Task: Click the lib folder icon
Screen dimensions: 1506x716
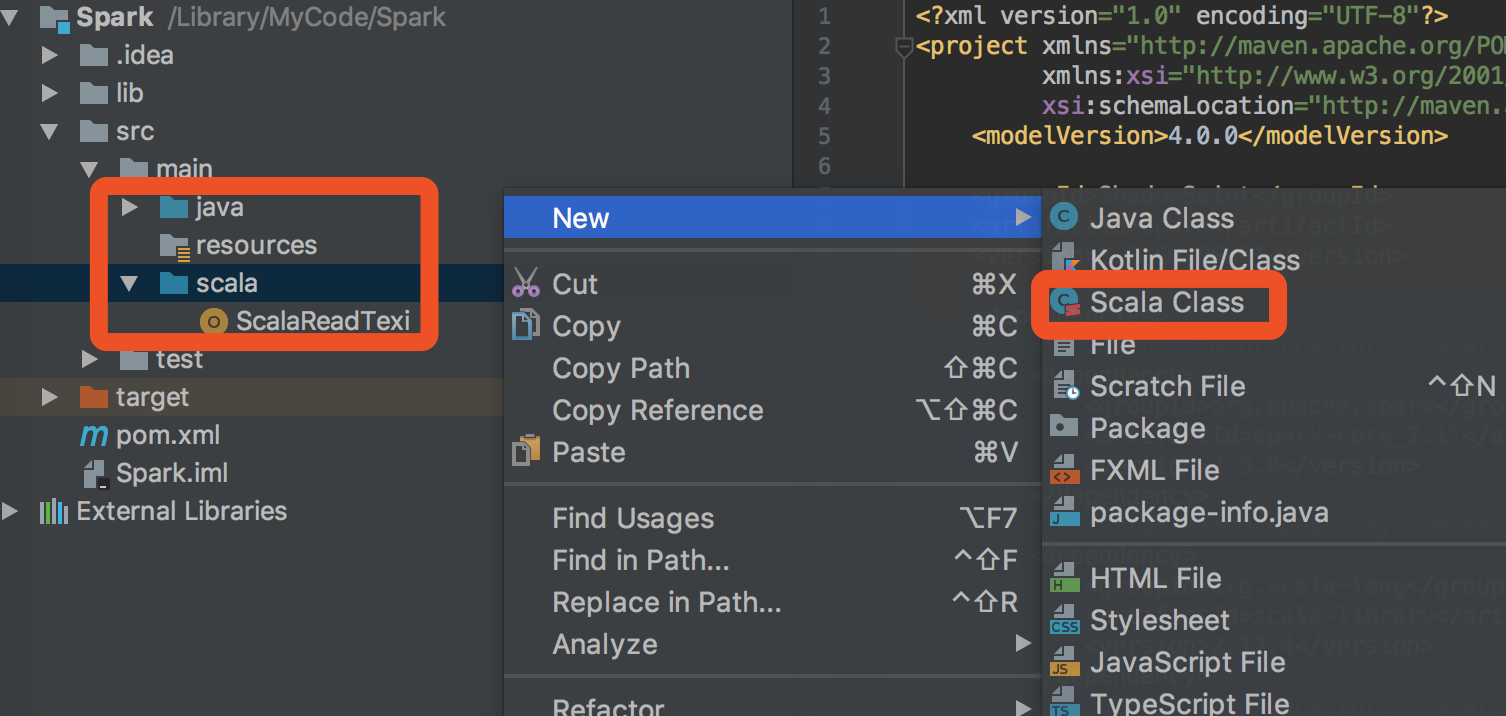Action: (x=93, y=93)
